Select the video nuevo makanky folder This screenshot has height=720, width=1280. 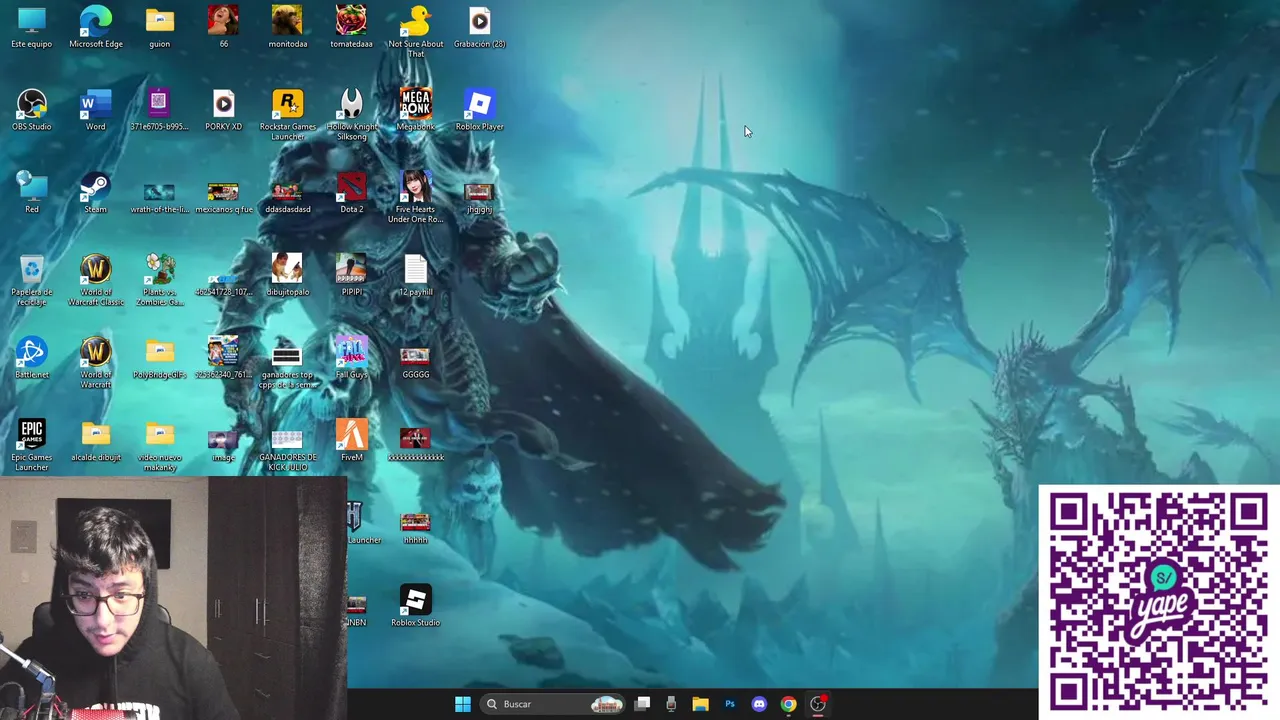159,446
